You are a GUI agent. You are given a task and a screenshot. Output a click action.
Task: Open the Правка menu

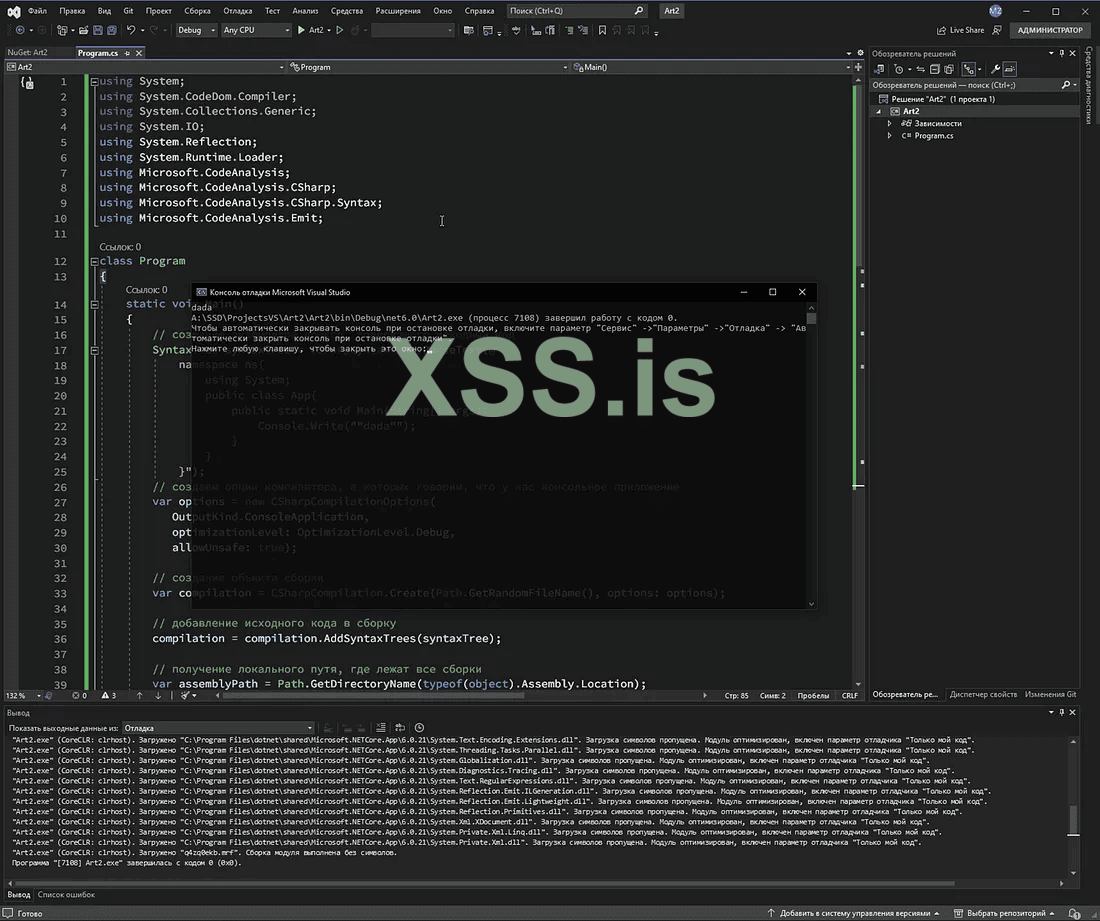tap(72, 11)
